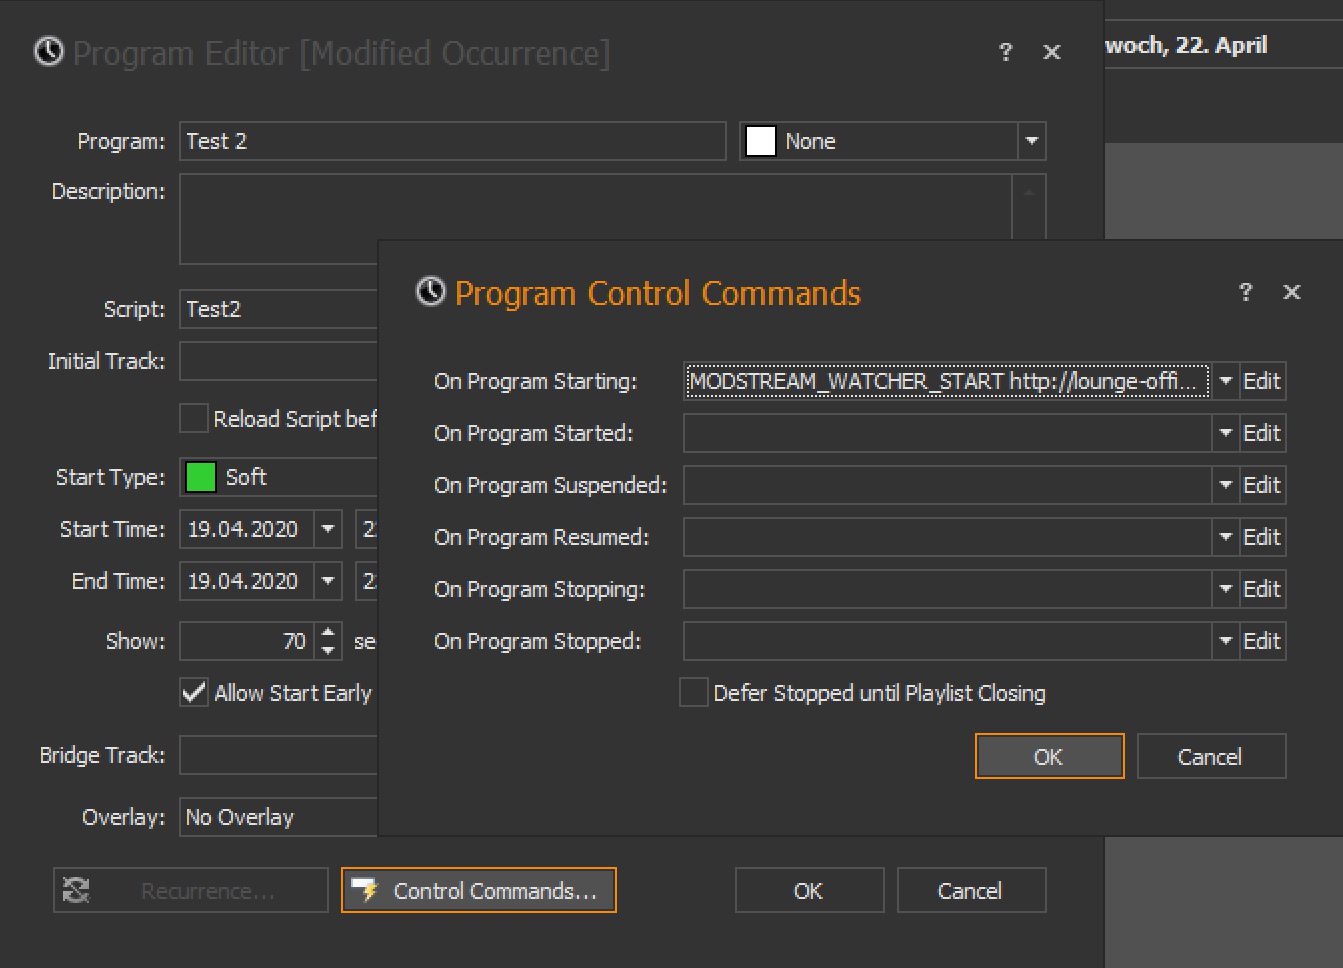This screenshot has width=1343, height=968.
Task: Open the program color dropdown arrow
Action: click(x=1032, y=141)
